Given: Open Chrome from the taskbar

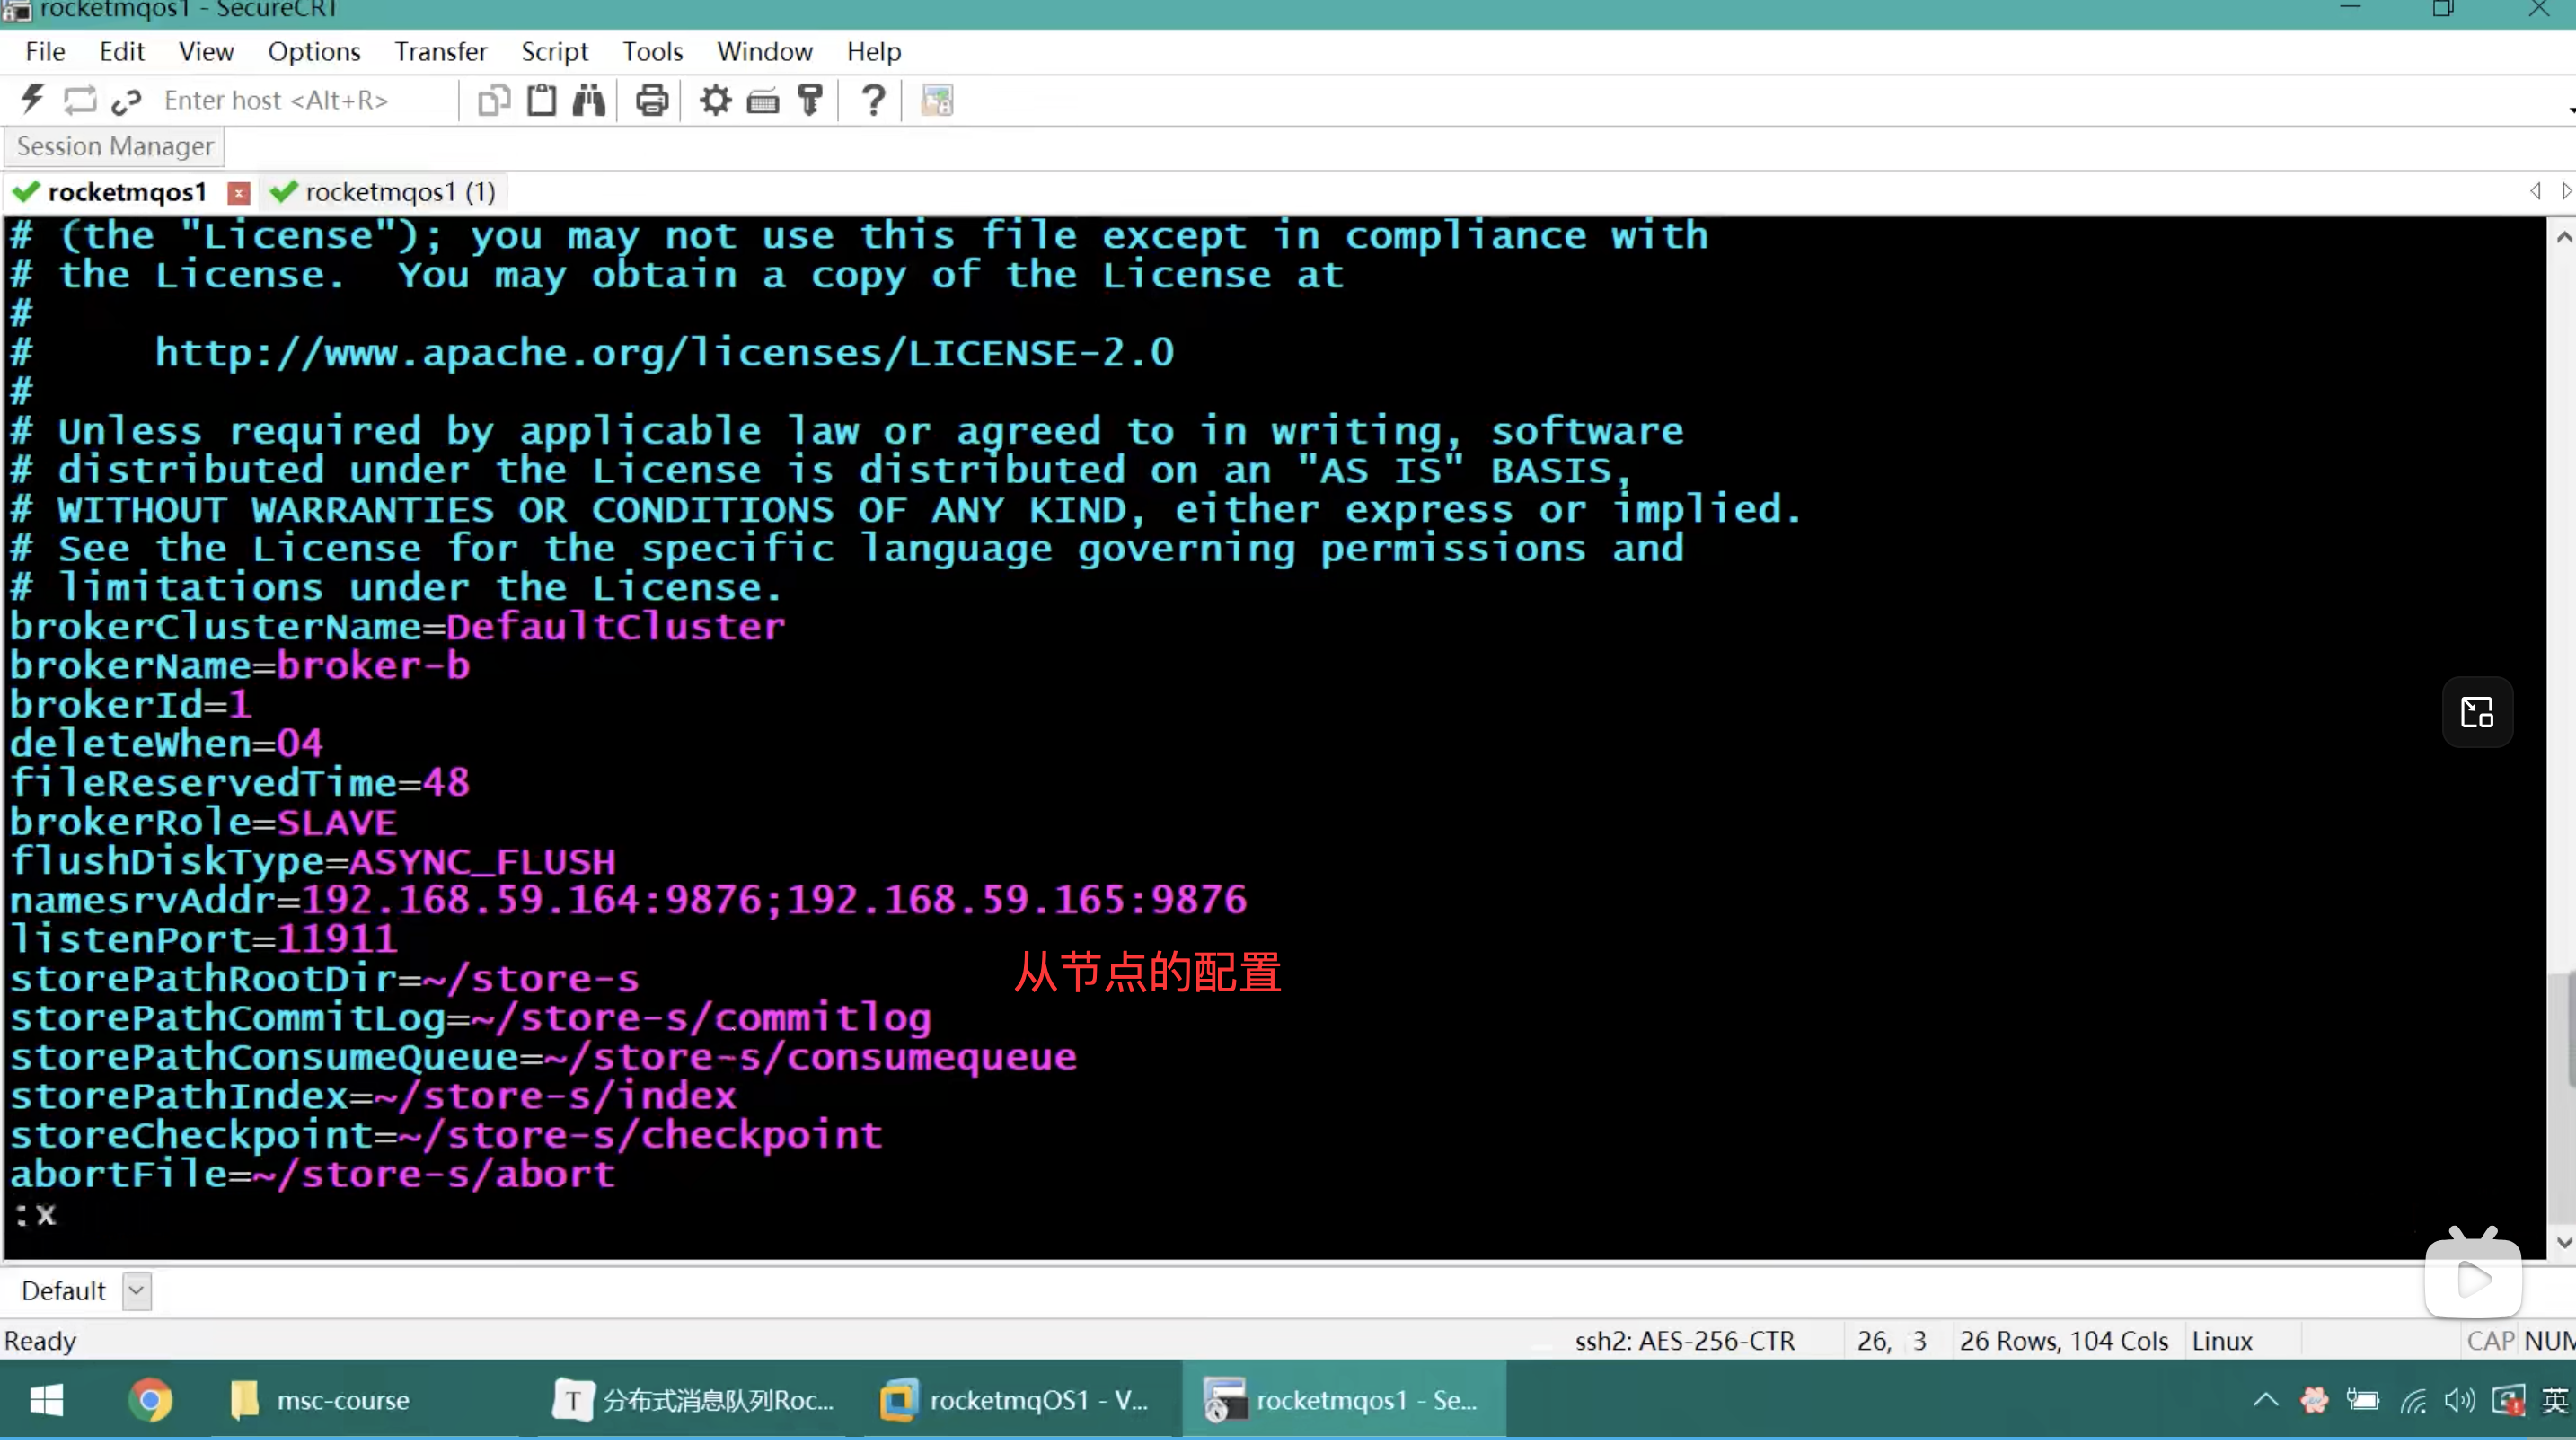Looking at the screenshot, I should pos(150,1402).
